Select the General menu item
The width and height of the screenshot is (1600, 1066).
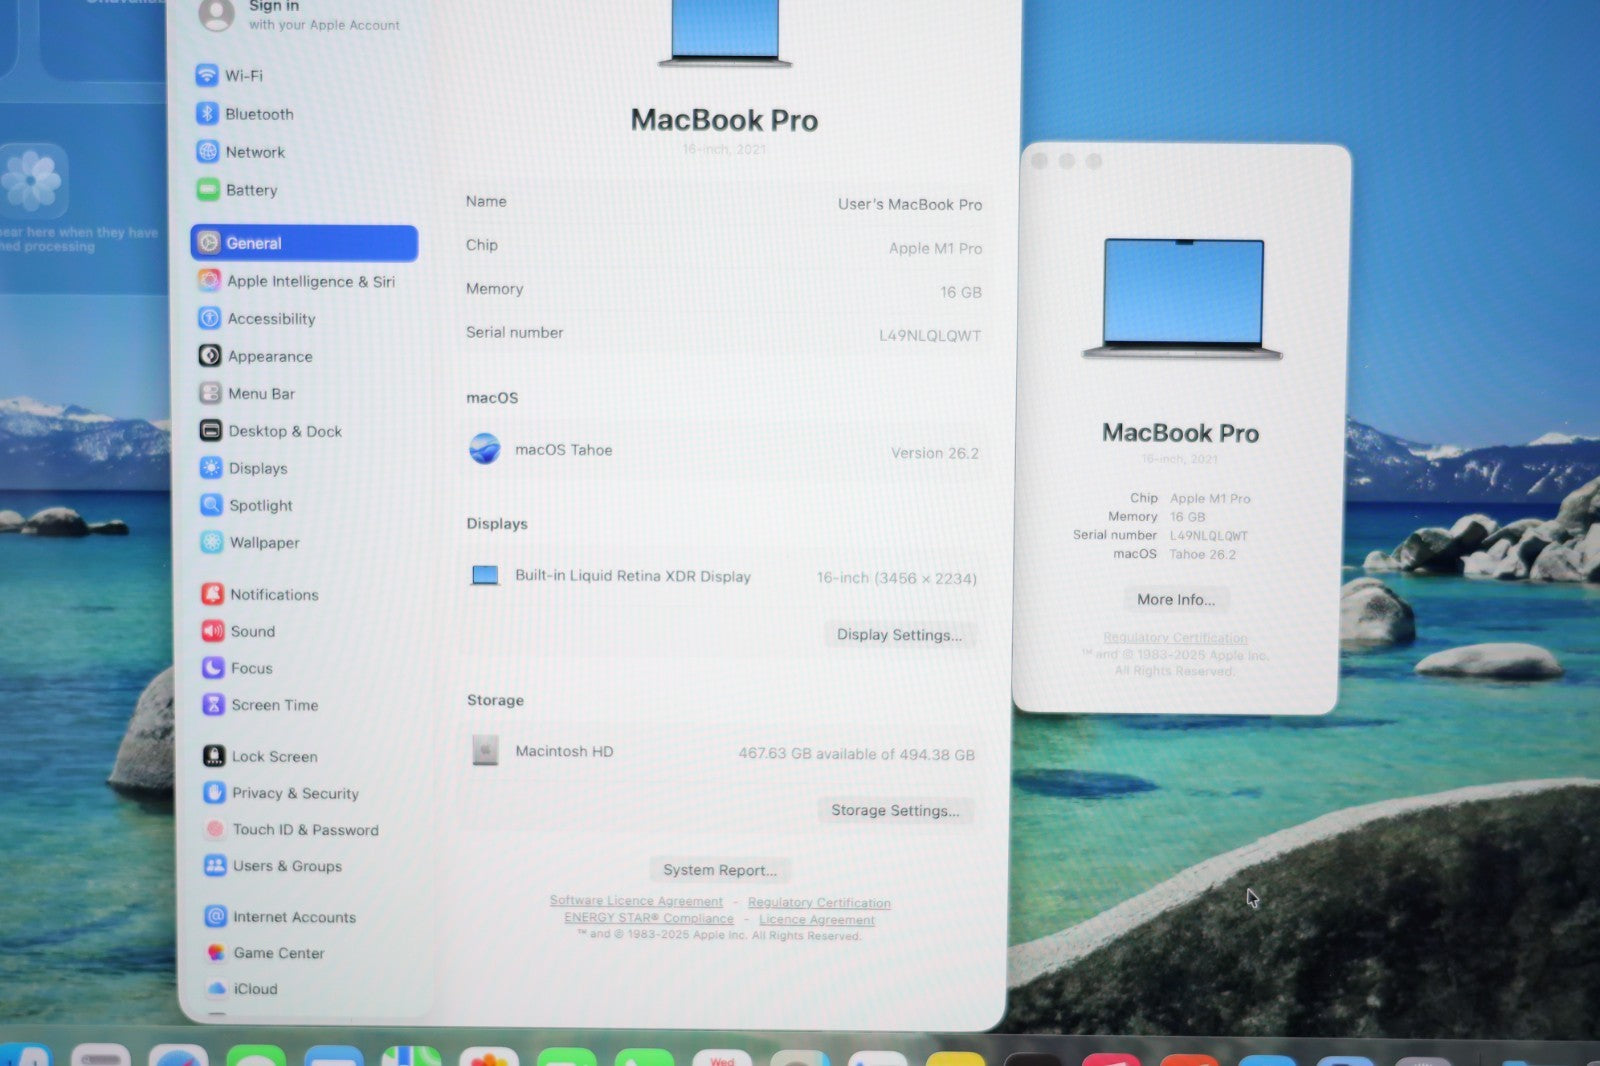click(304, 243)
